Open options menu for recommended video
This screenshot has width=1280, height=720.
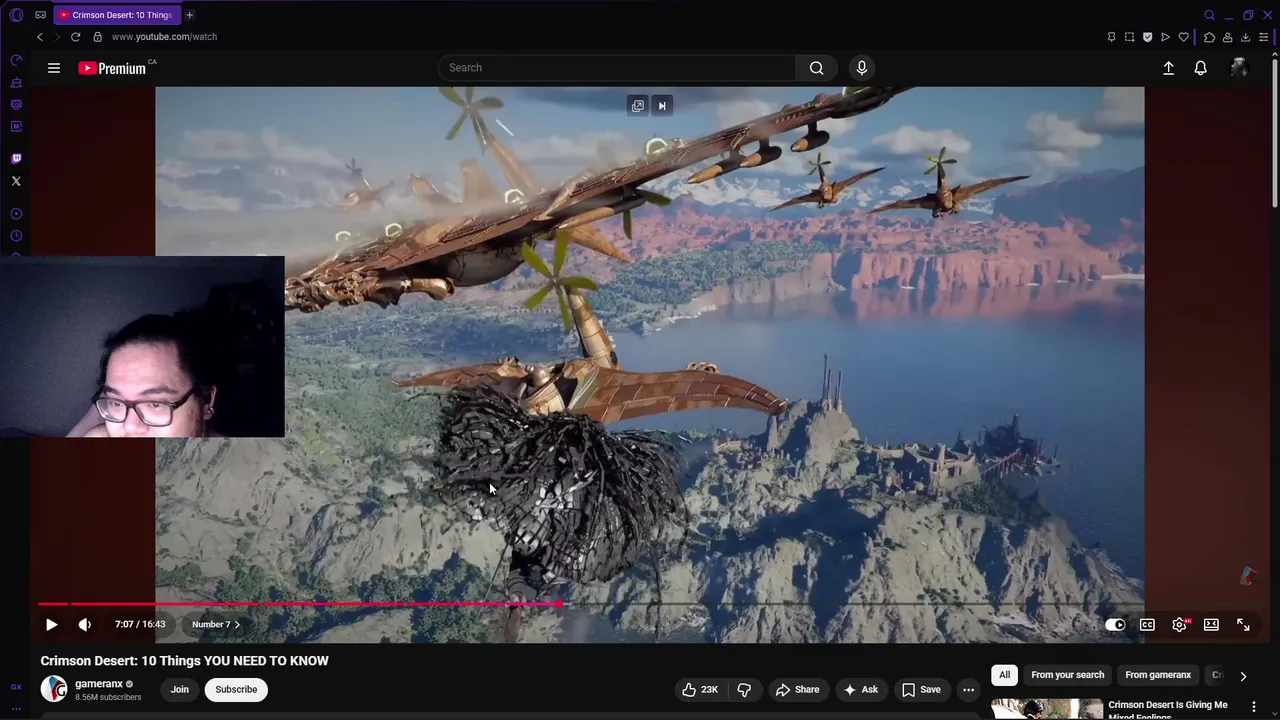click(x=1254, y=707)
